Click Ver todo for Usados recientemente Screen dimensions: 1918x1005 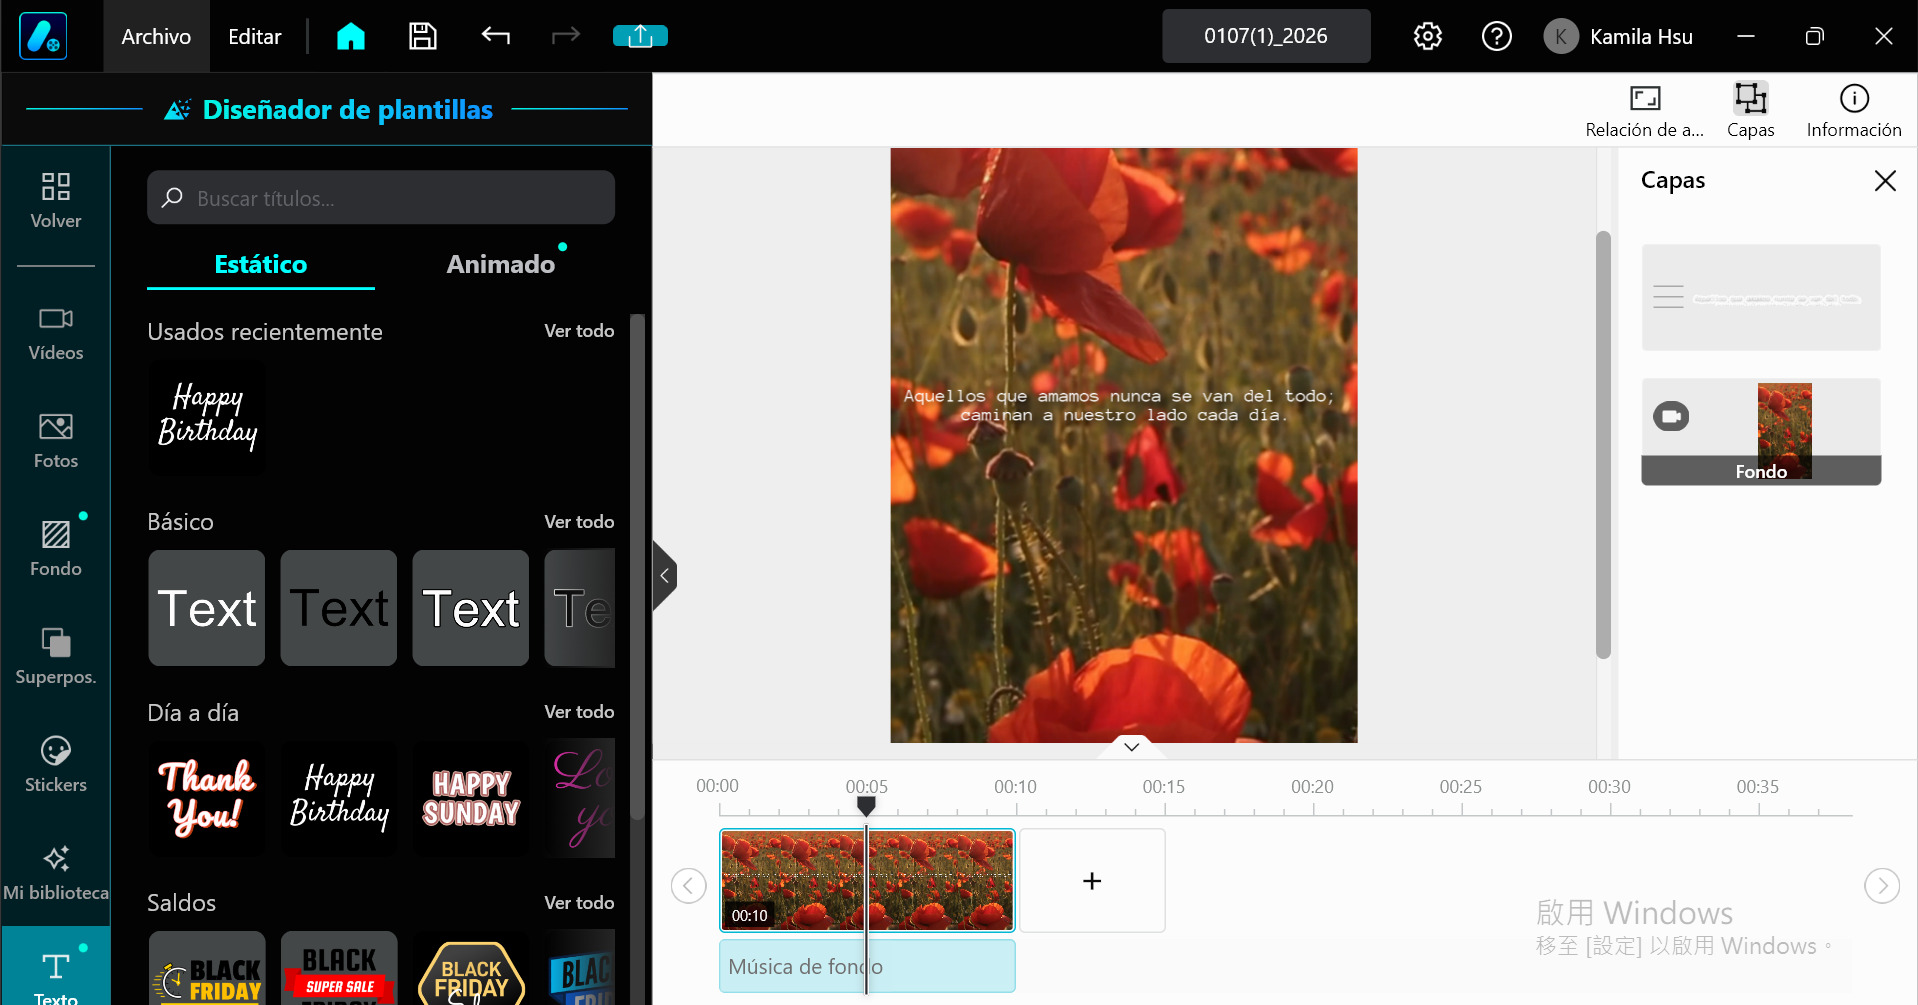point(579,331)
